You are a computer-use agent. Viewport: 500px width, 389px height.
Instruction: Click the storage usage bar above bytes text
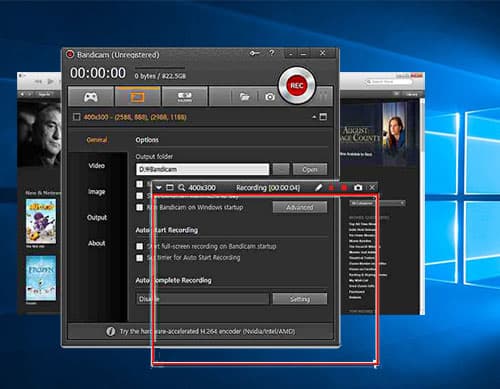tap(160, 68)
